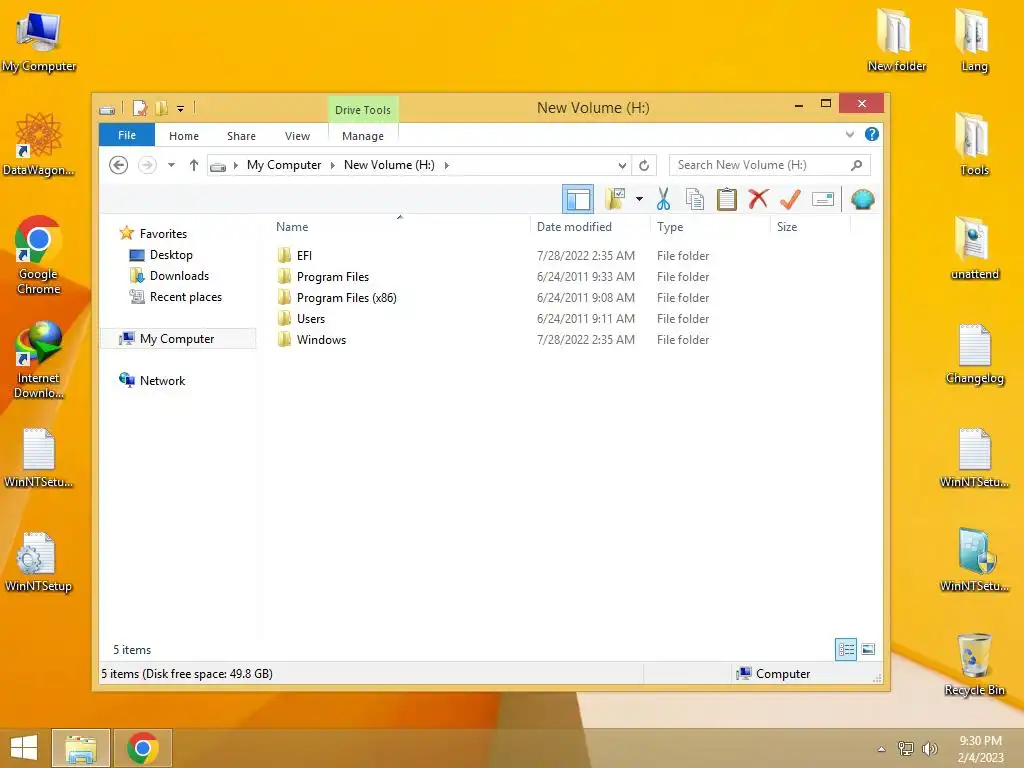Select the Users folder
1024x768 pixels.
310,319
